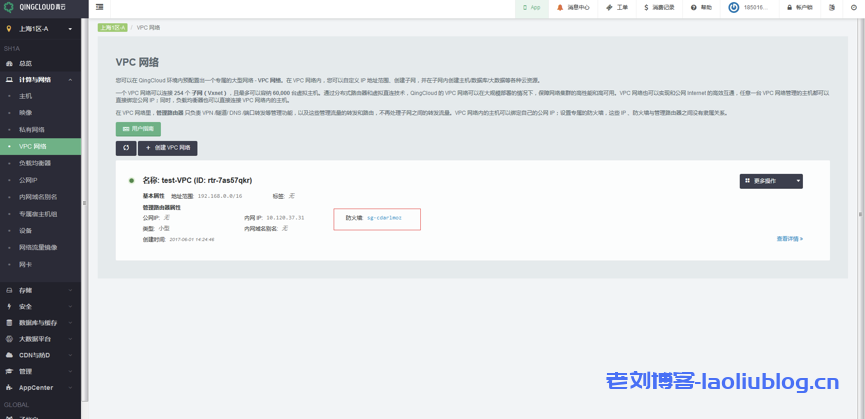
Task: Expand the 安全 sidebar section
Action: [40, 307]
